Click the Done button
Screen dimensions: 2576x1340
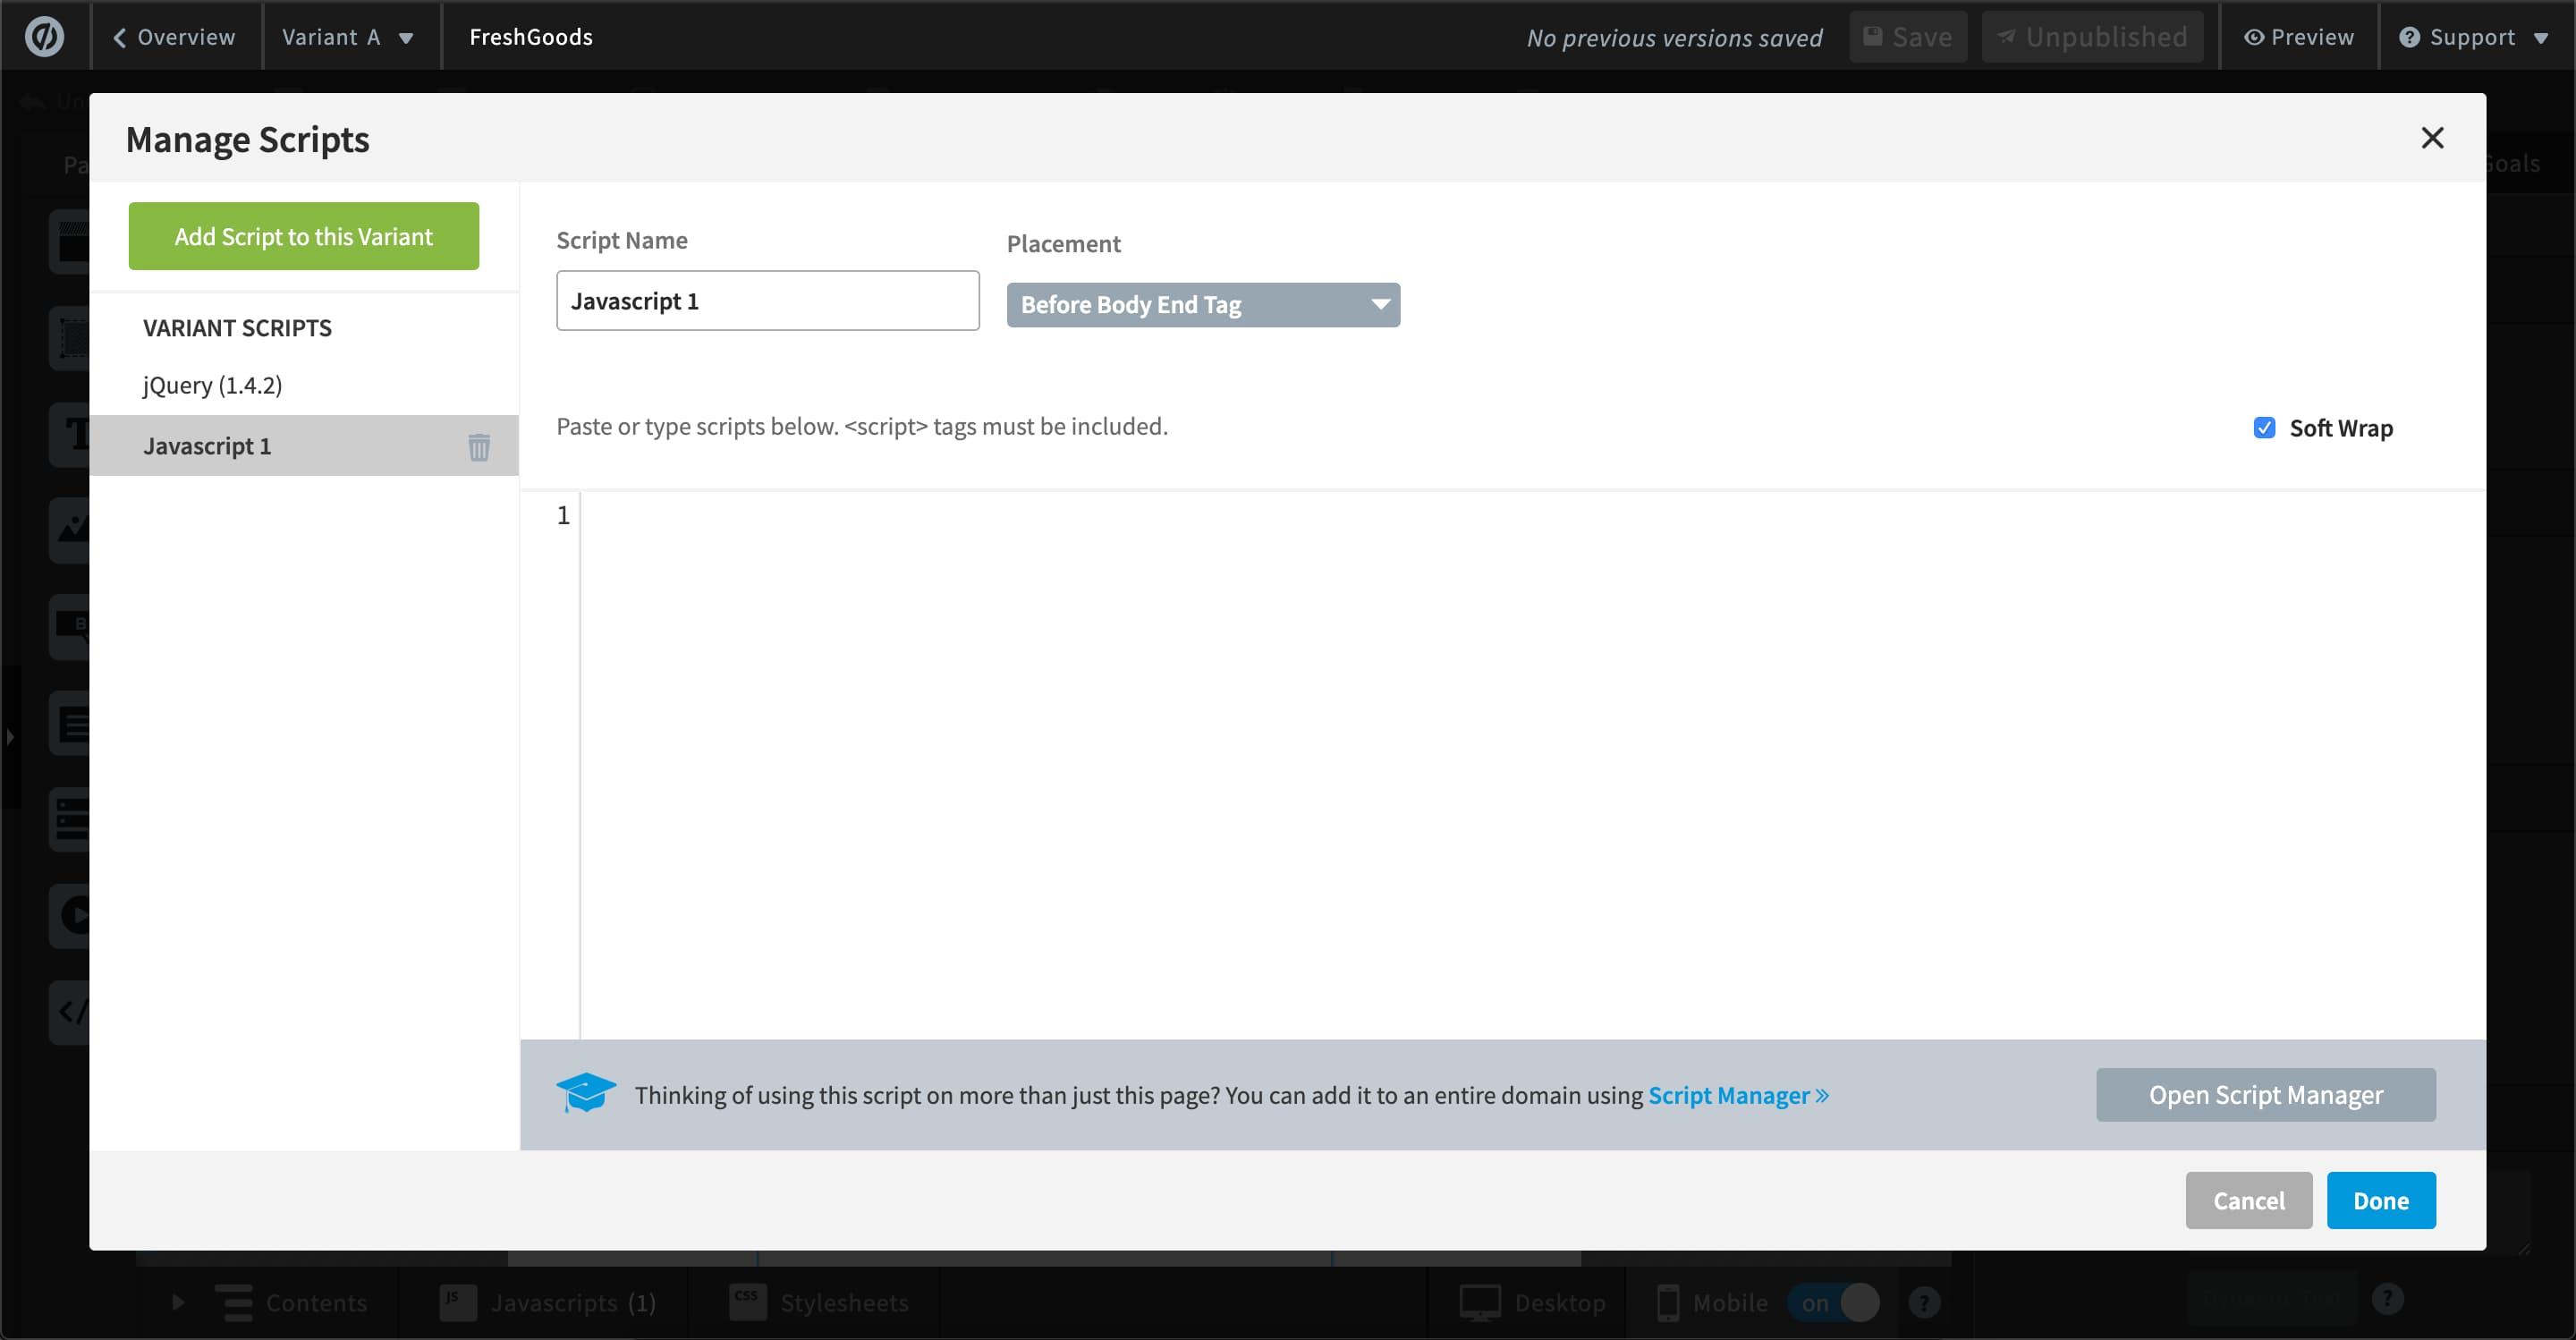(2380, 1200)
